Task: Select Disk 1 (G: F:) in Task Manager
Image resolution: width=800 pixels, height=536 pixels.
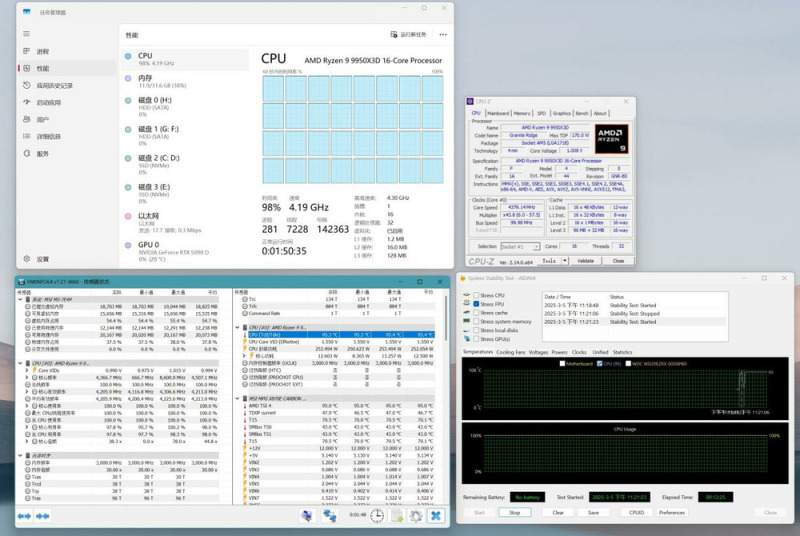Action: click(x=185, y=136)
